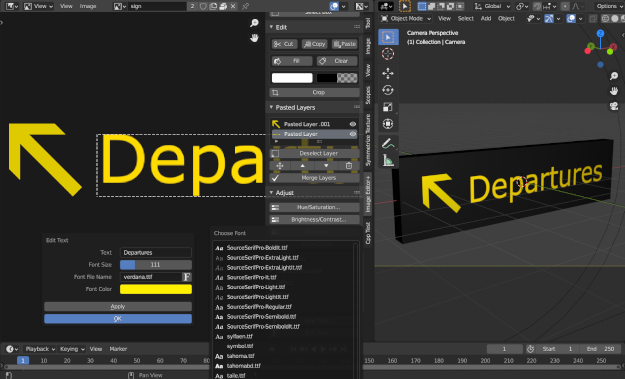Activate the Move tool in viewport toolbar
The height and width of the screenshot is (379, 625).
tap(388, 73)
